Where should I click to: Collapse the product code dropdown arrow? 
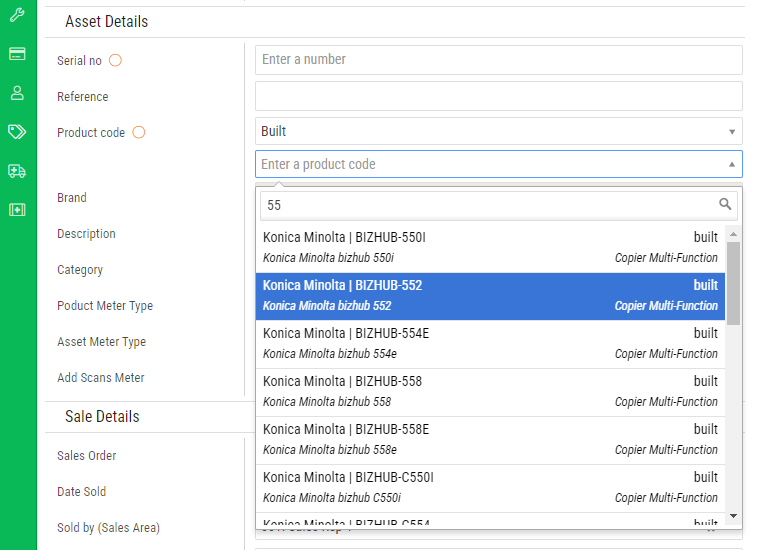(732, 164)
